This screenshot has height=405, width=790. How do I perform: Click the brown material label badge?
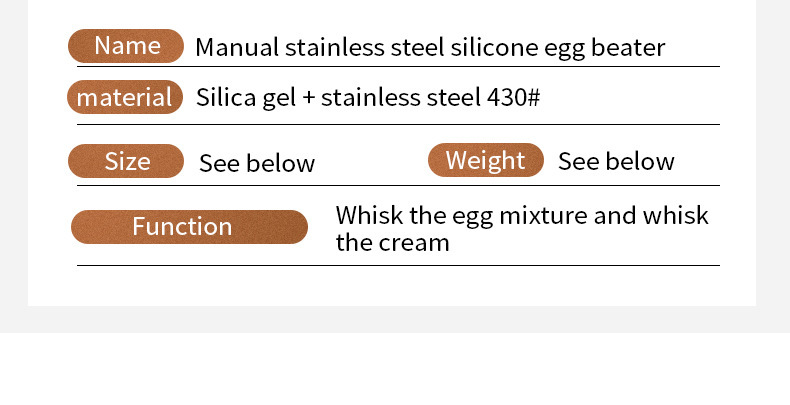126,98
